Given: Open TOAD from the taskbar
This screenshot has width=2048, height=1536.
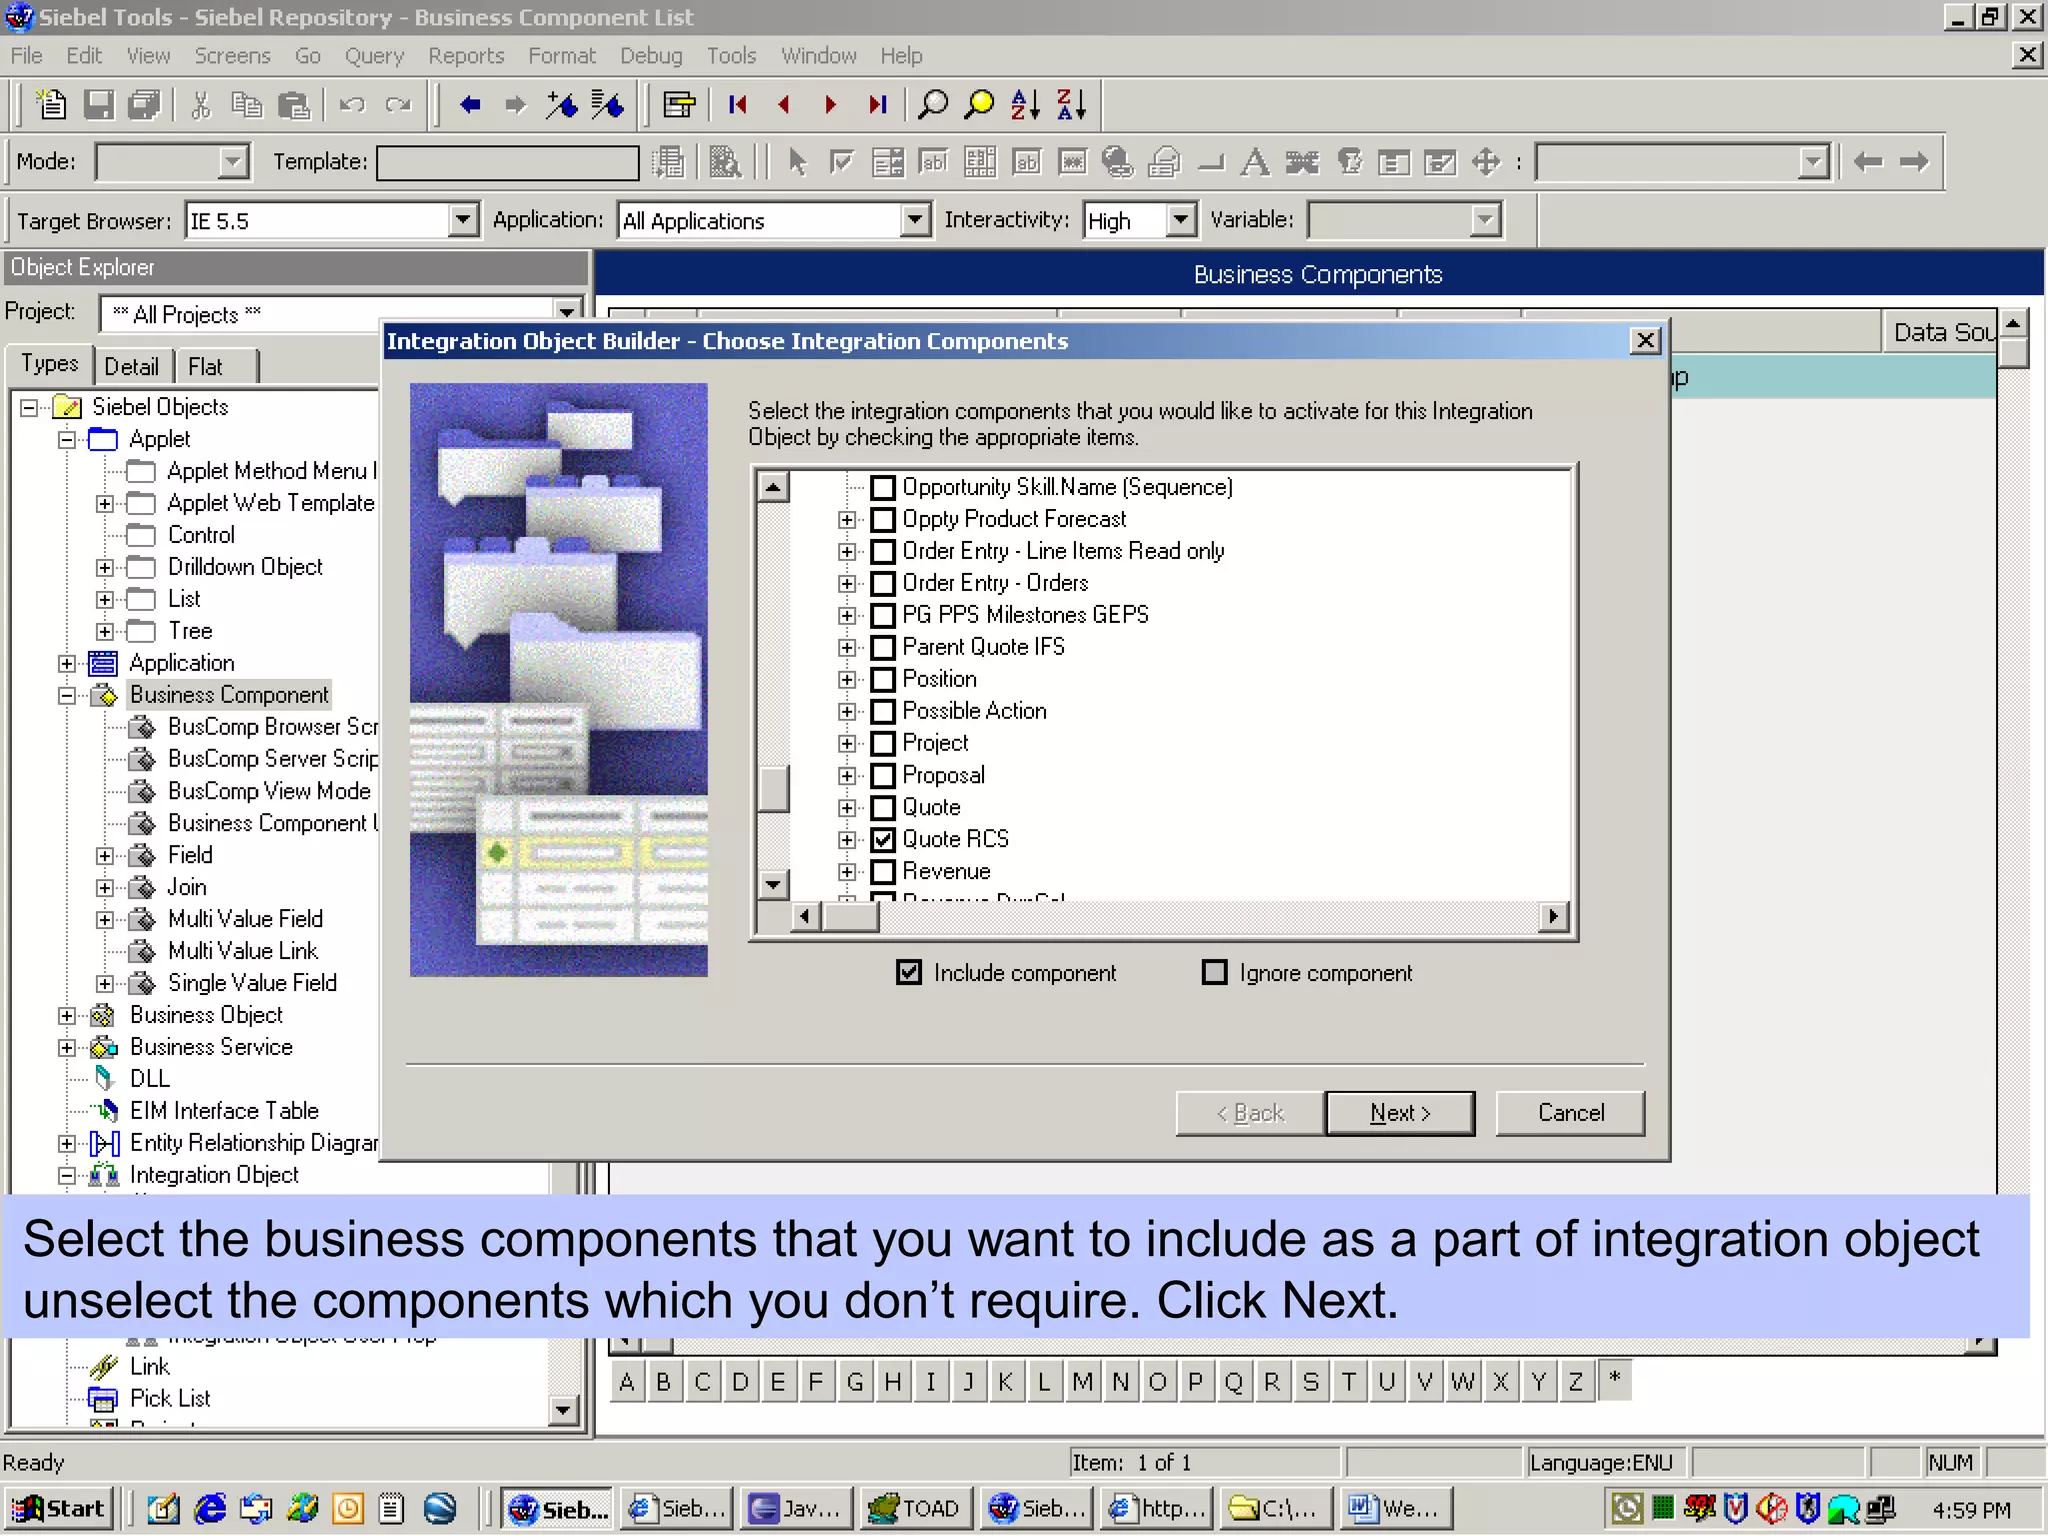Looking at the screenshot, I should click(x=915, y=1508).
